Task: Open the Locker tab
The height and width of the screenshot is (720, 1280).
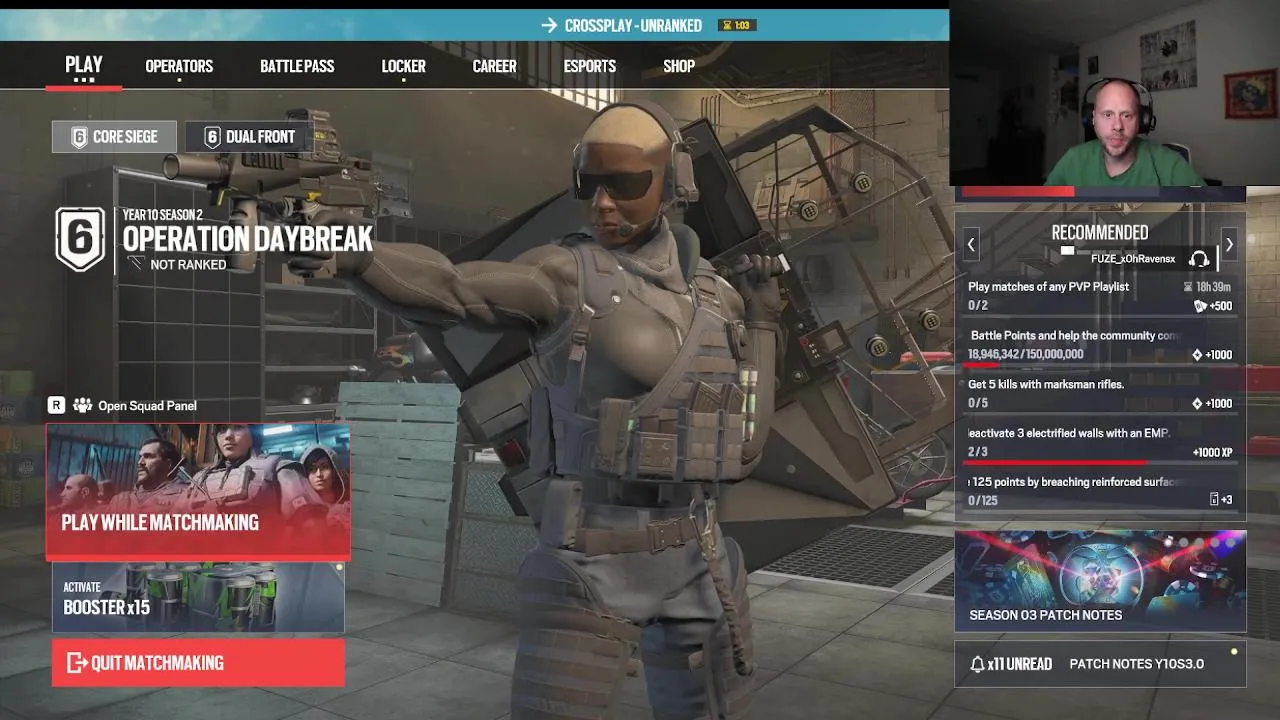Action: pyautogui.click(x=403, y=66)
